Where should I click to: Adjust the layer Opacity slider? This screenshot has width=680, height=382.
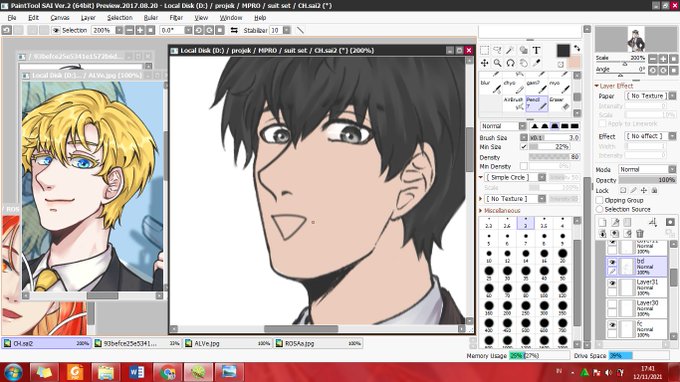click(x=647, y=180)
